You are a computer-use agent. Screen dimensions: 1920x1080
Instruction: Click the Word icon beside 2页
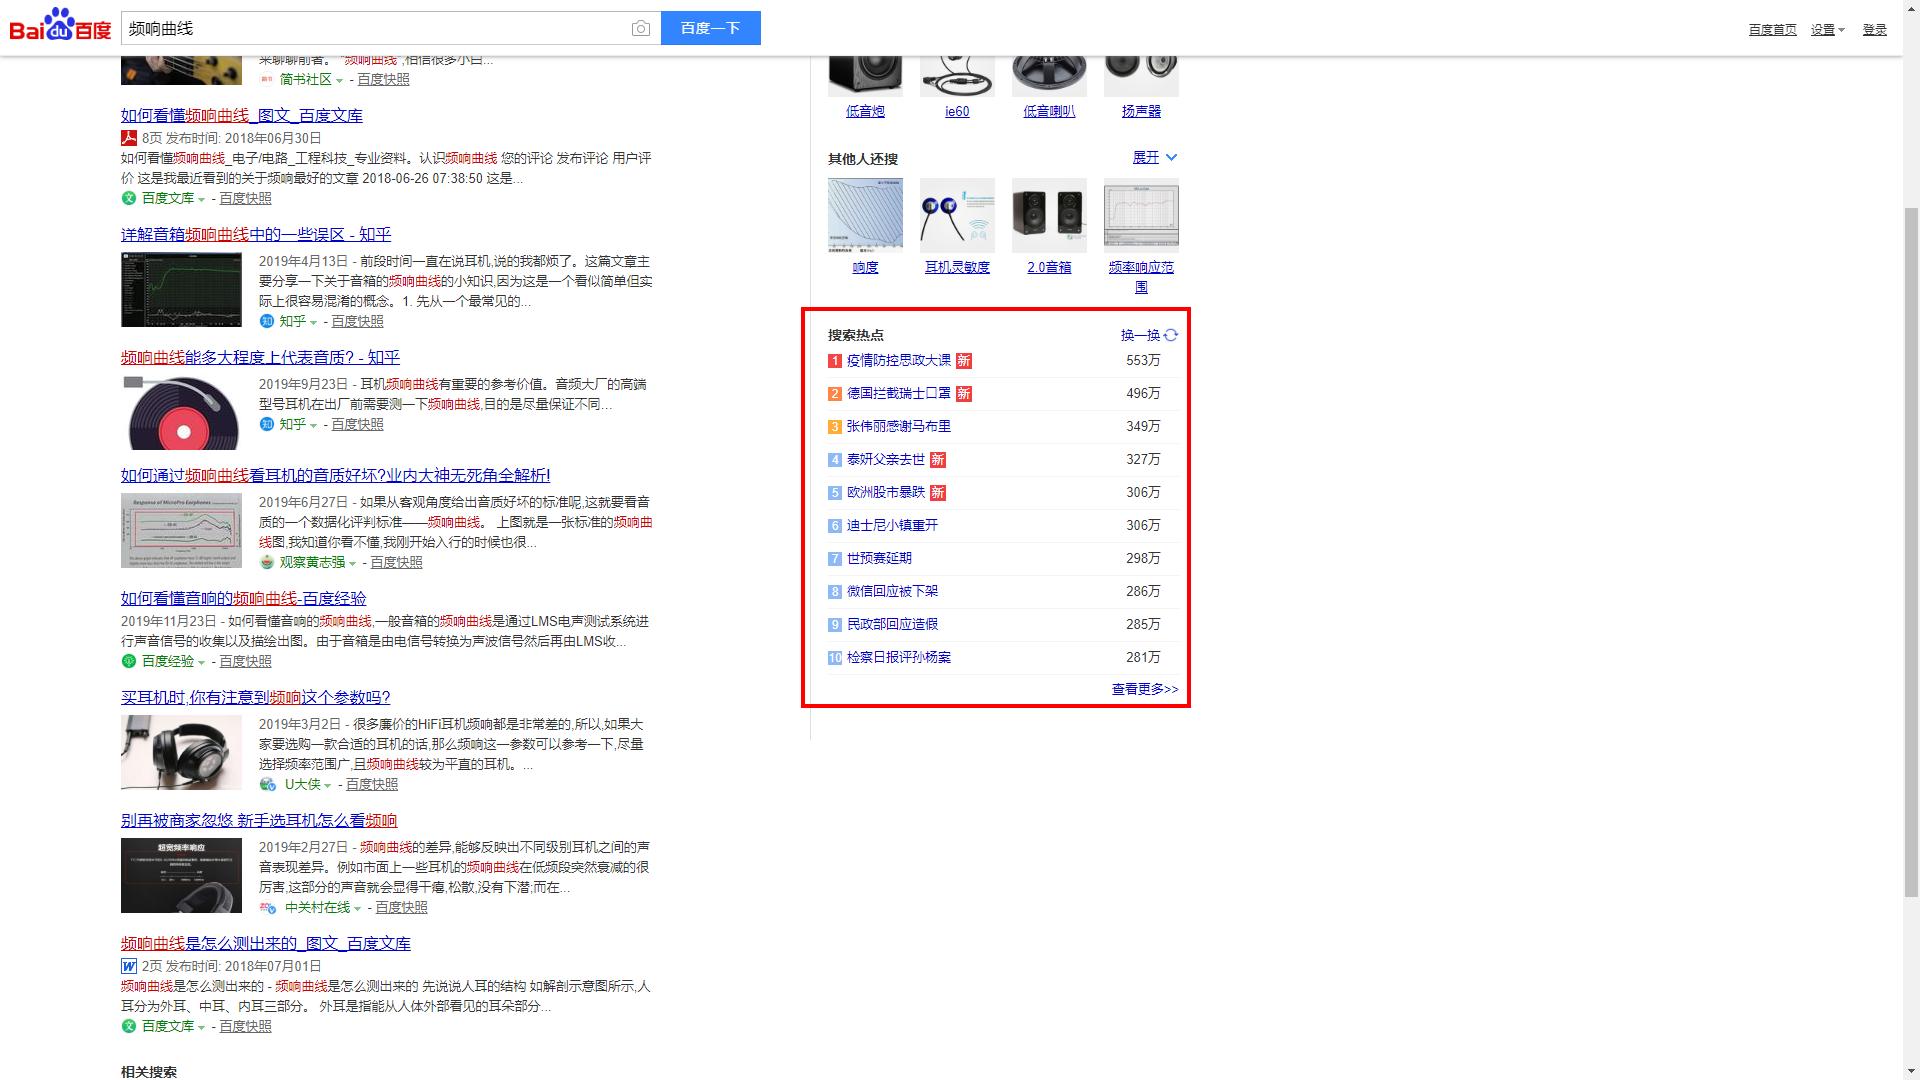129,966
